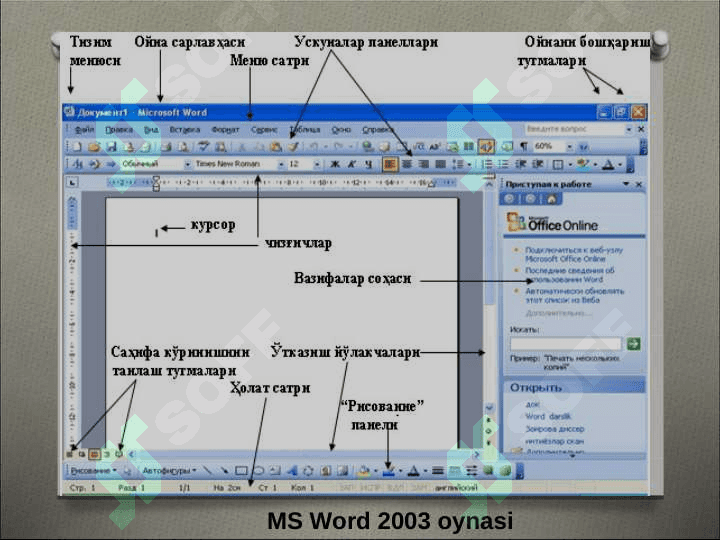Screen dimensions: 720x540
Task: Open recent file Word darslik
Action: pos(548,416)
